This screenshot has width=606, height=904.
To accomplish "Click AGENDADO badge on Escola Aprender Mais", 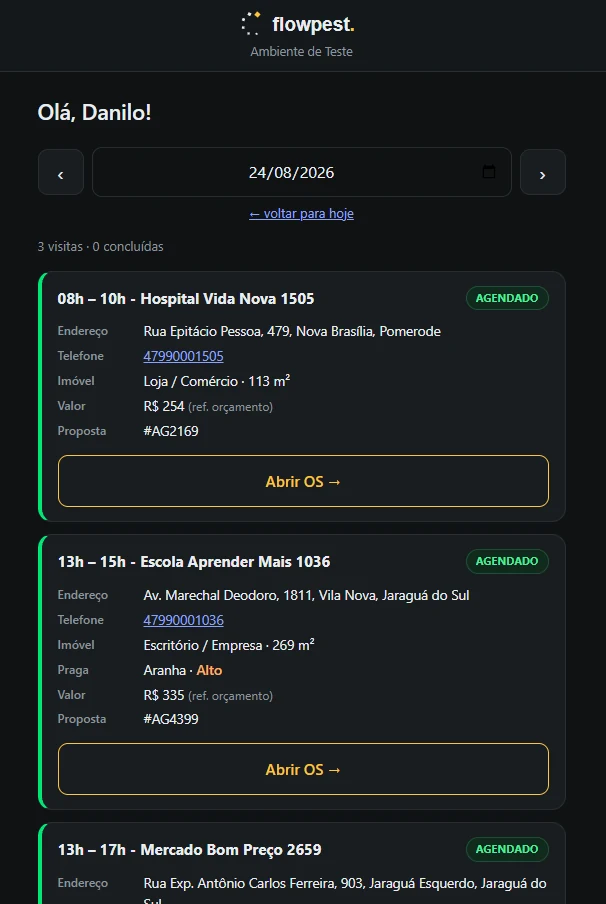I will click(x=507, y=561).
